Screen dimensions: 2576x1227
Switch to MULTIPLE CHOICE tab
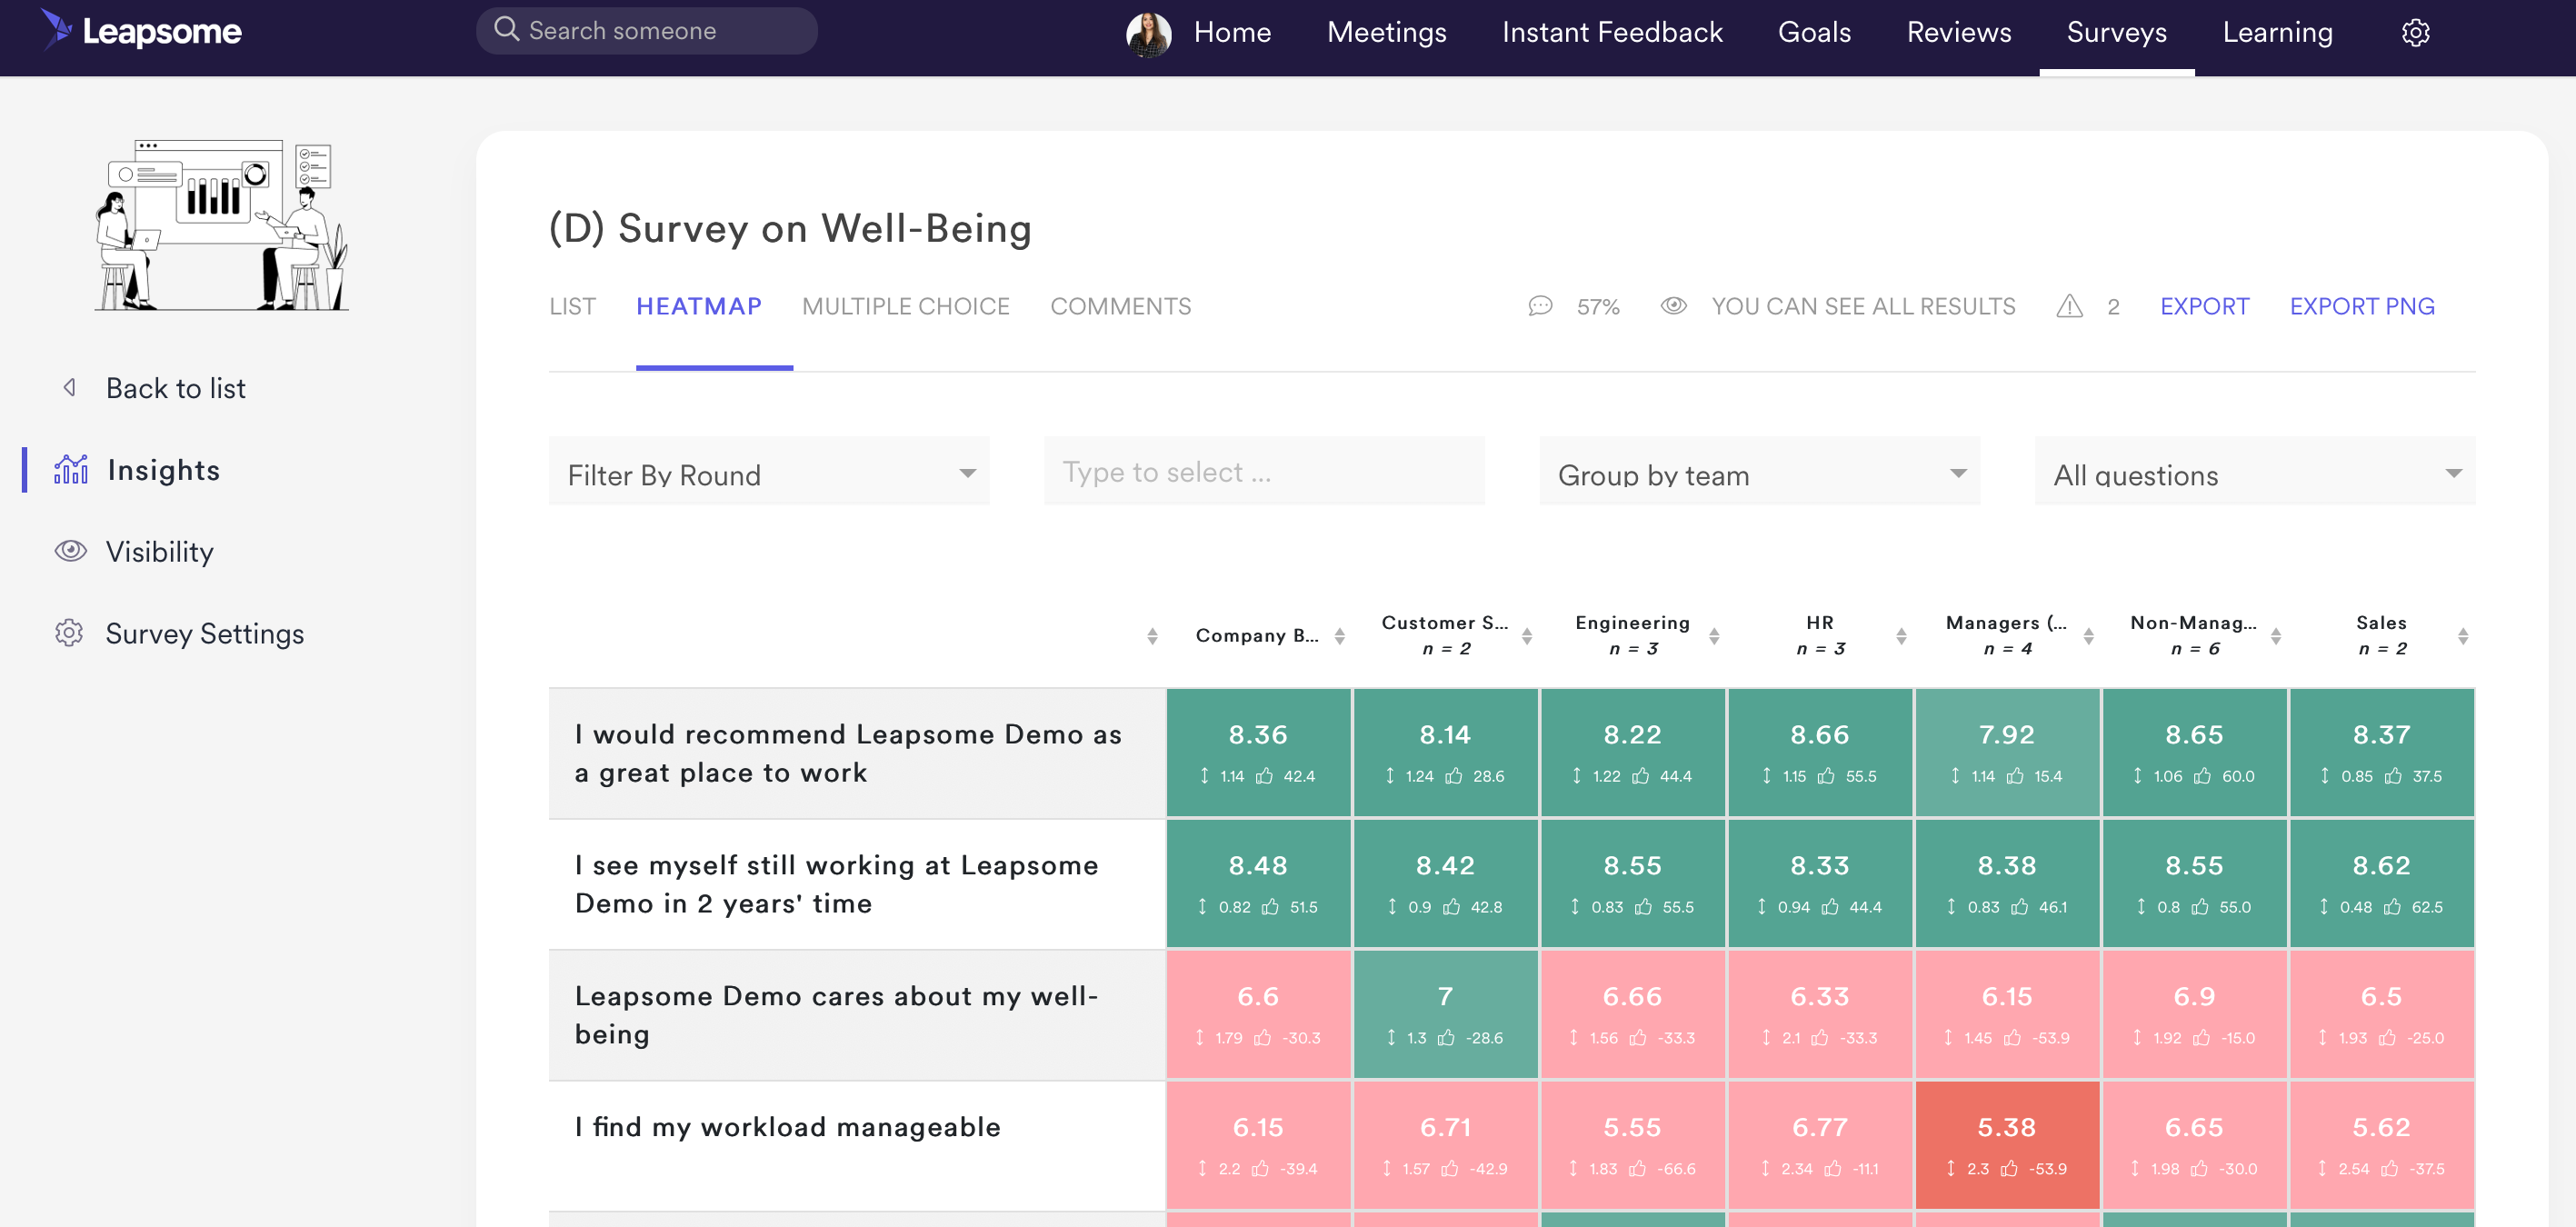coord(905,306)
